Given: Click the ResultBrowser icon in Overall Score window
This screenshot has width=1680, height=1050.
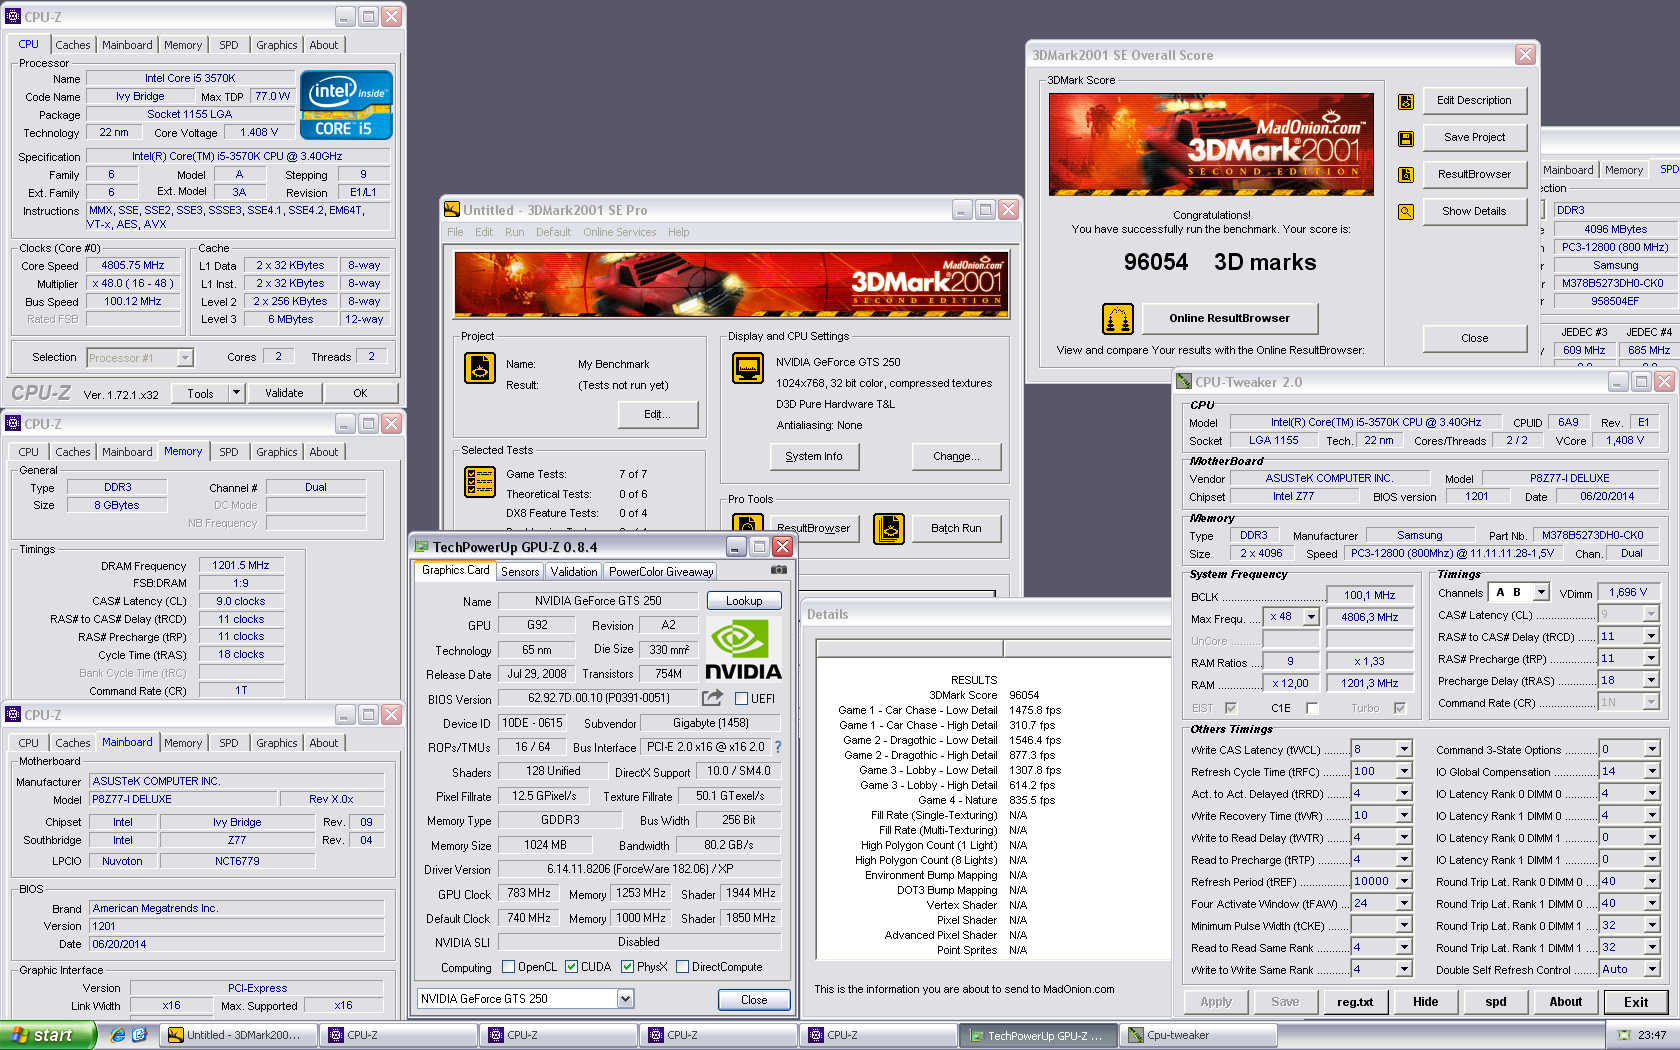Looking at the screenshot, I should tap(1406, 175).
